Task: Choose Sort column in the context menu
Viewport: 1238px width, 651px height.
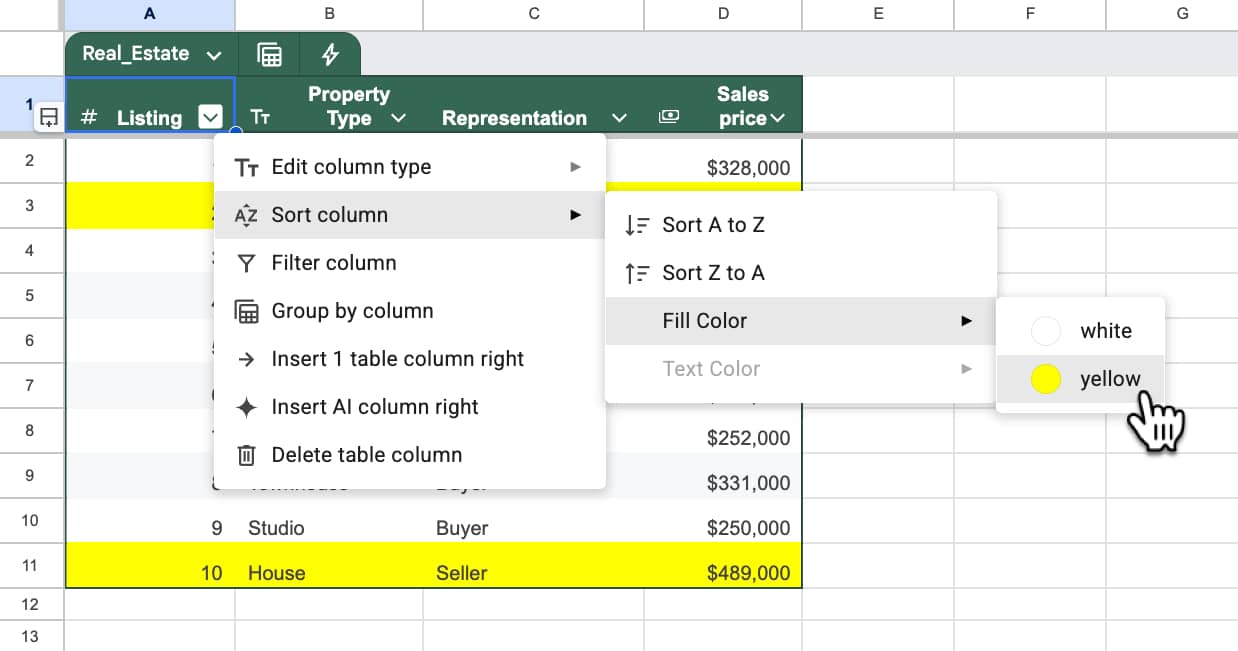Action: [x=410, y=215]
